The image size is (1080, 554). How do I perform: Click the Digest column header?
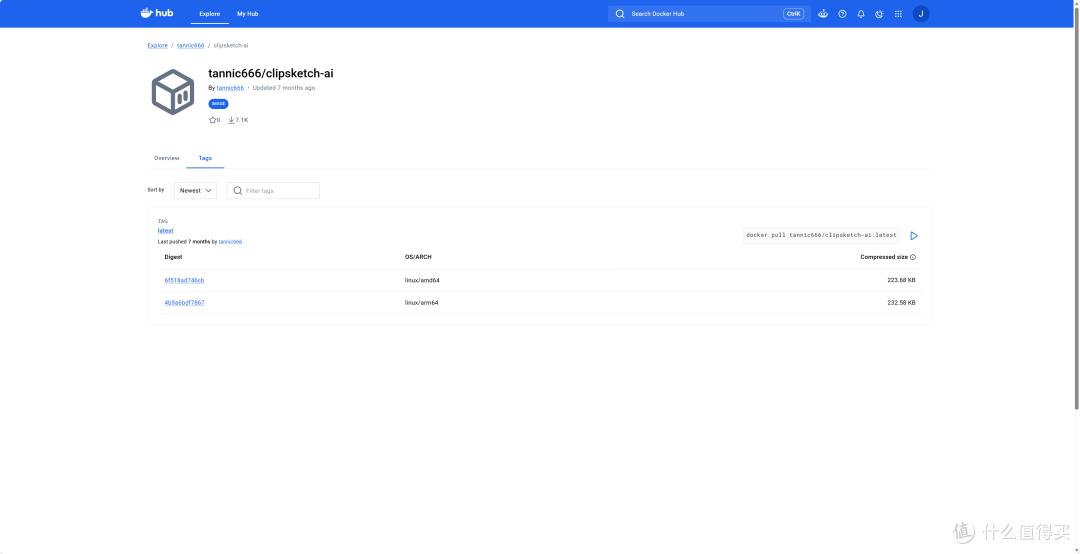coord(174,257)
